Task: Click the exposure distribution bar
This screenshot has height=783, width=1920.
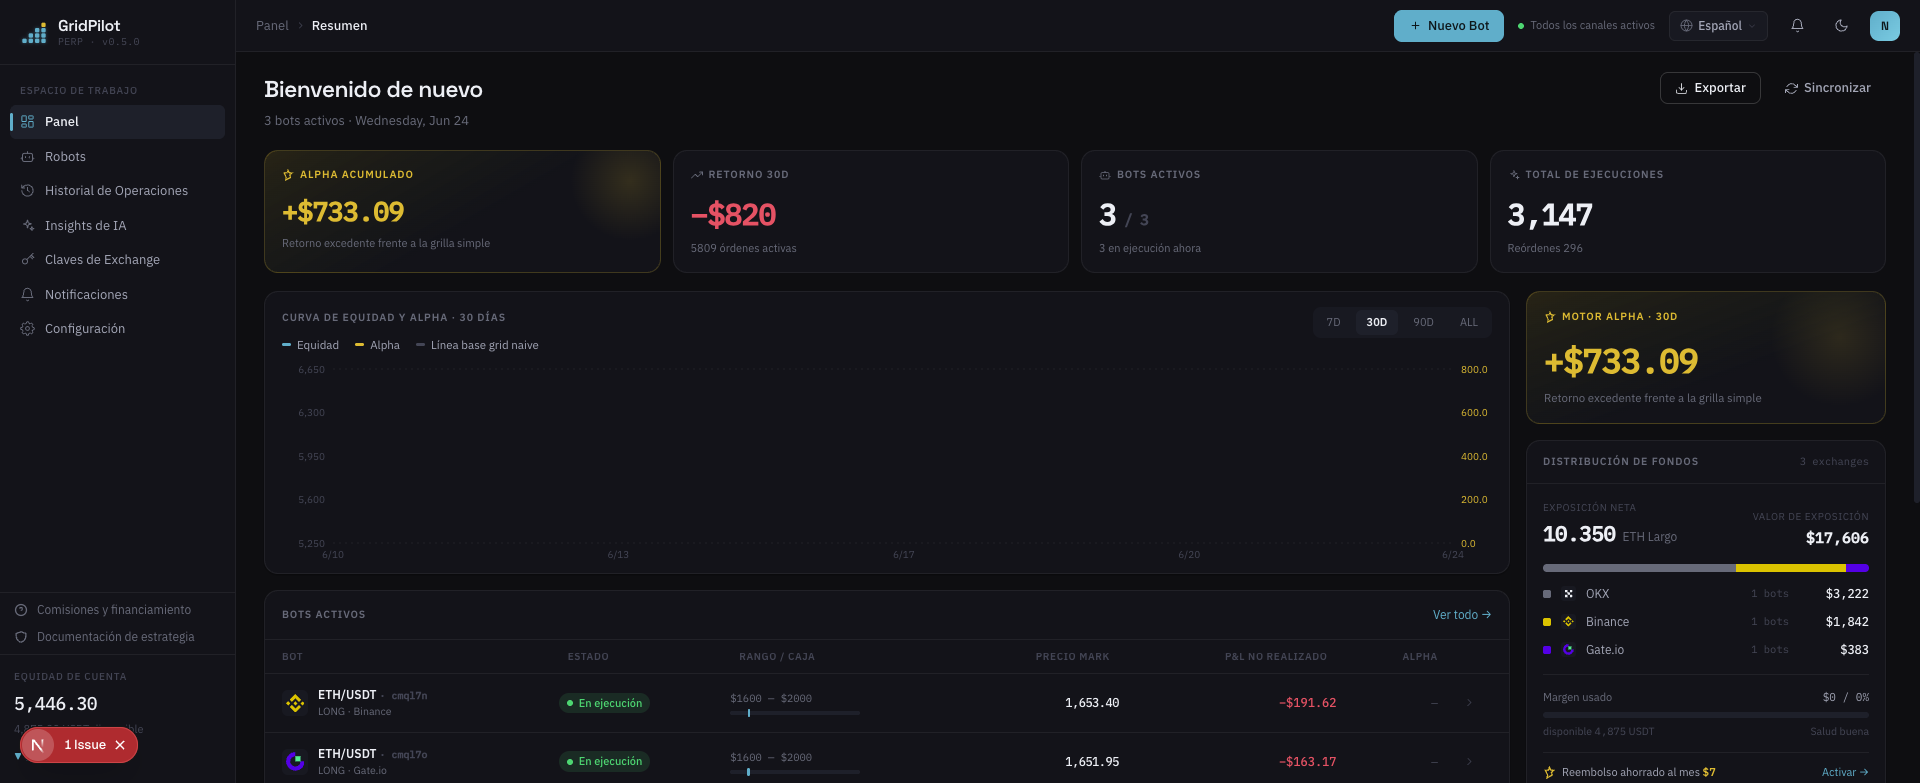Action: point(1706,568)
